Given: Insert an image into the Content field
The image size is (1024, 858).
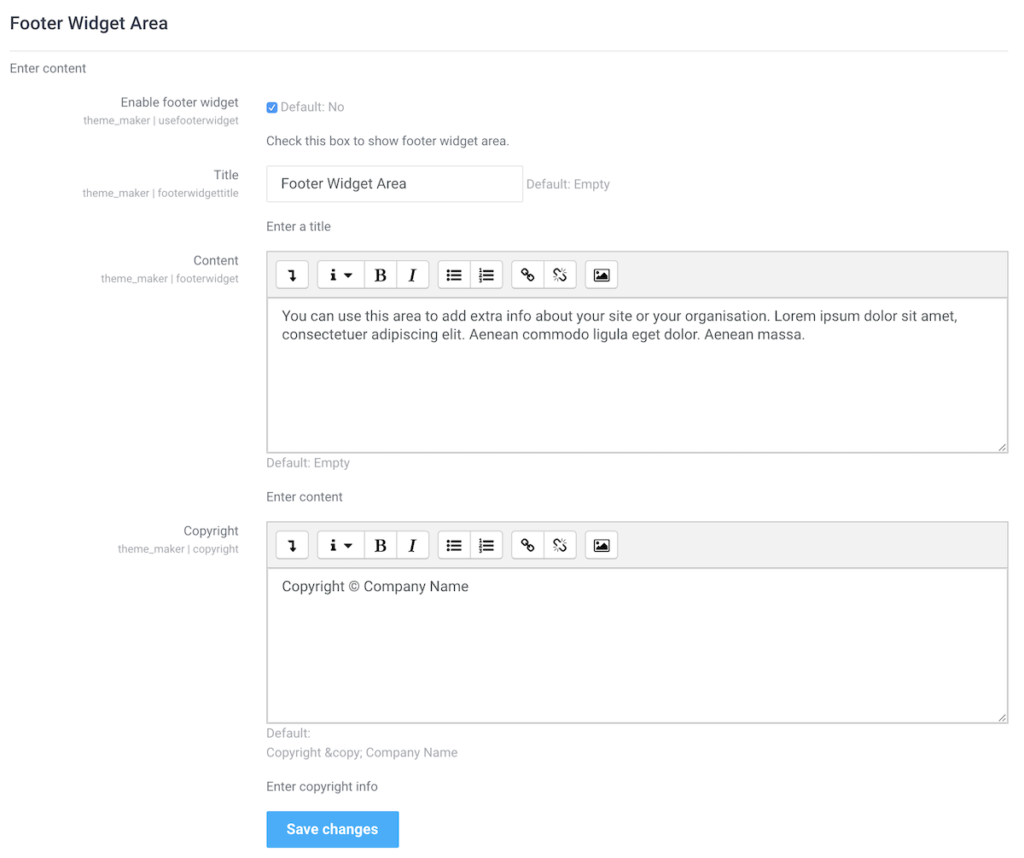Looking at the screenshot, I should pos(600,274).
